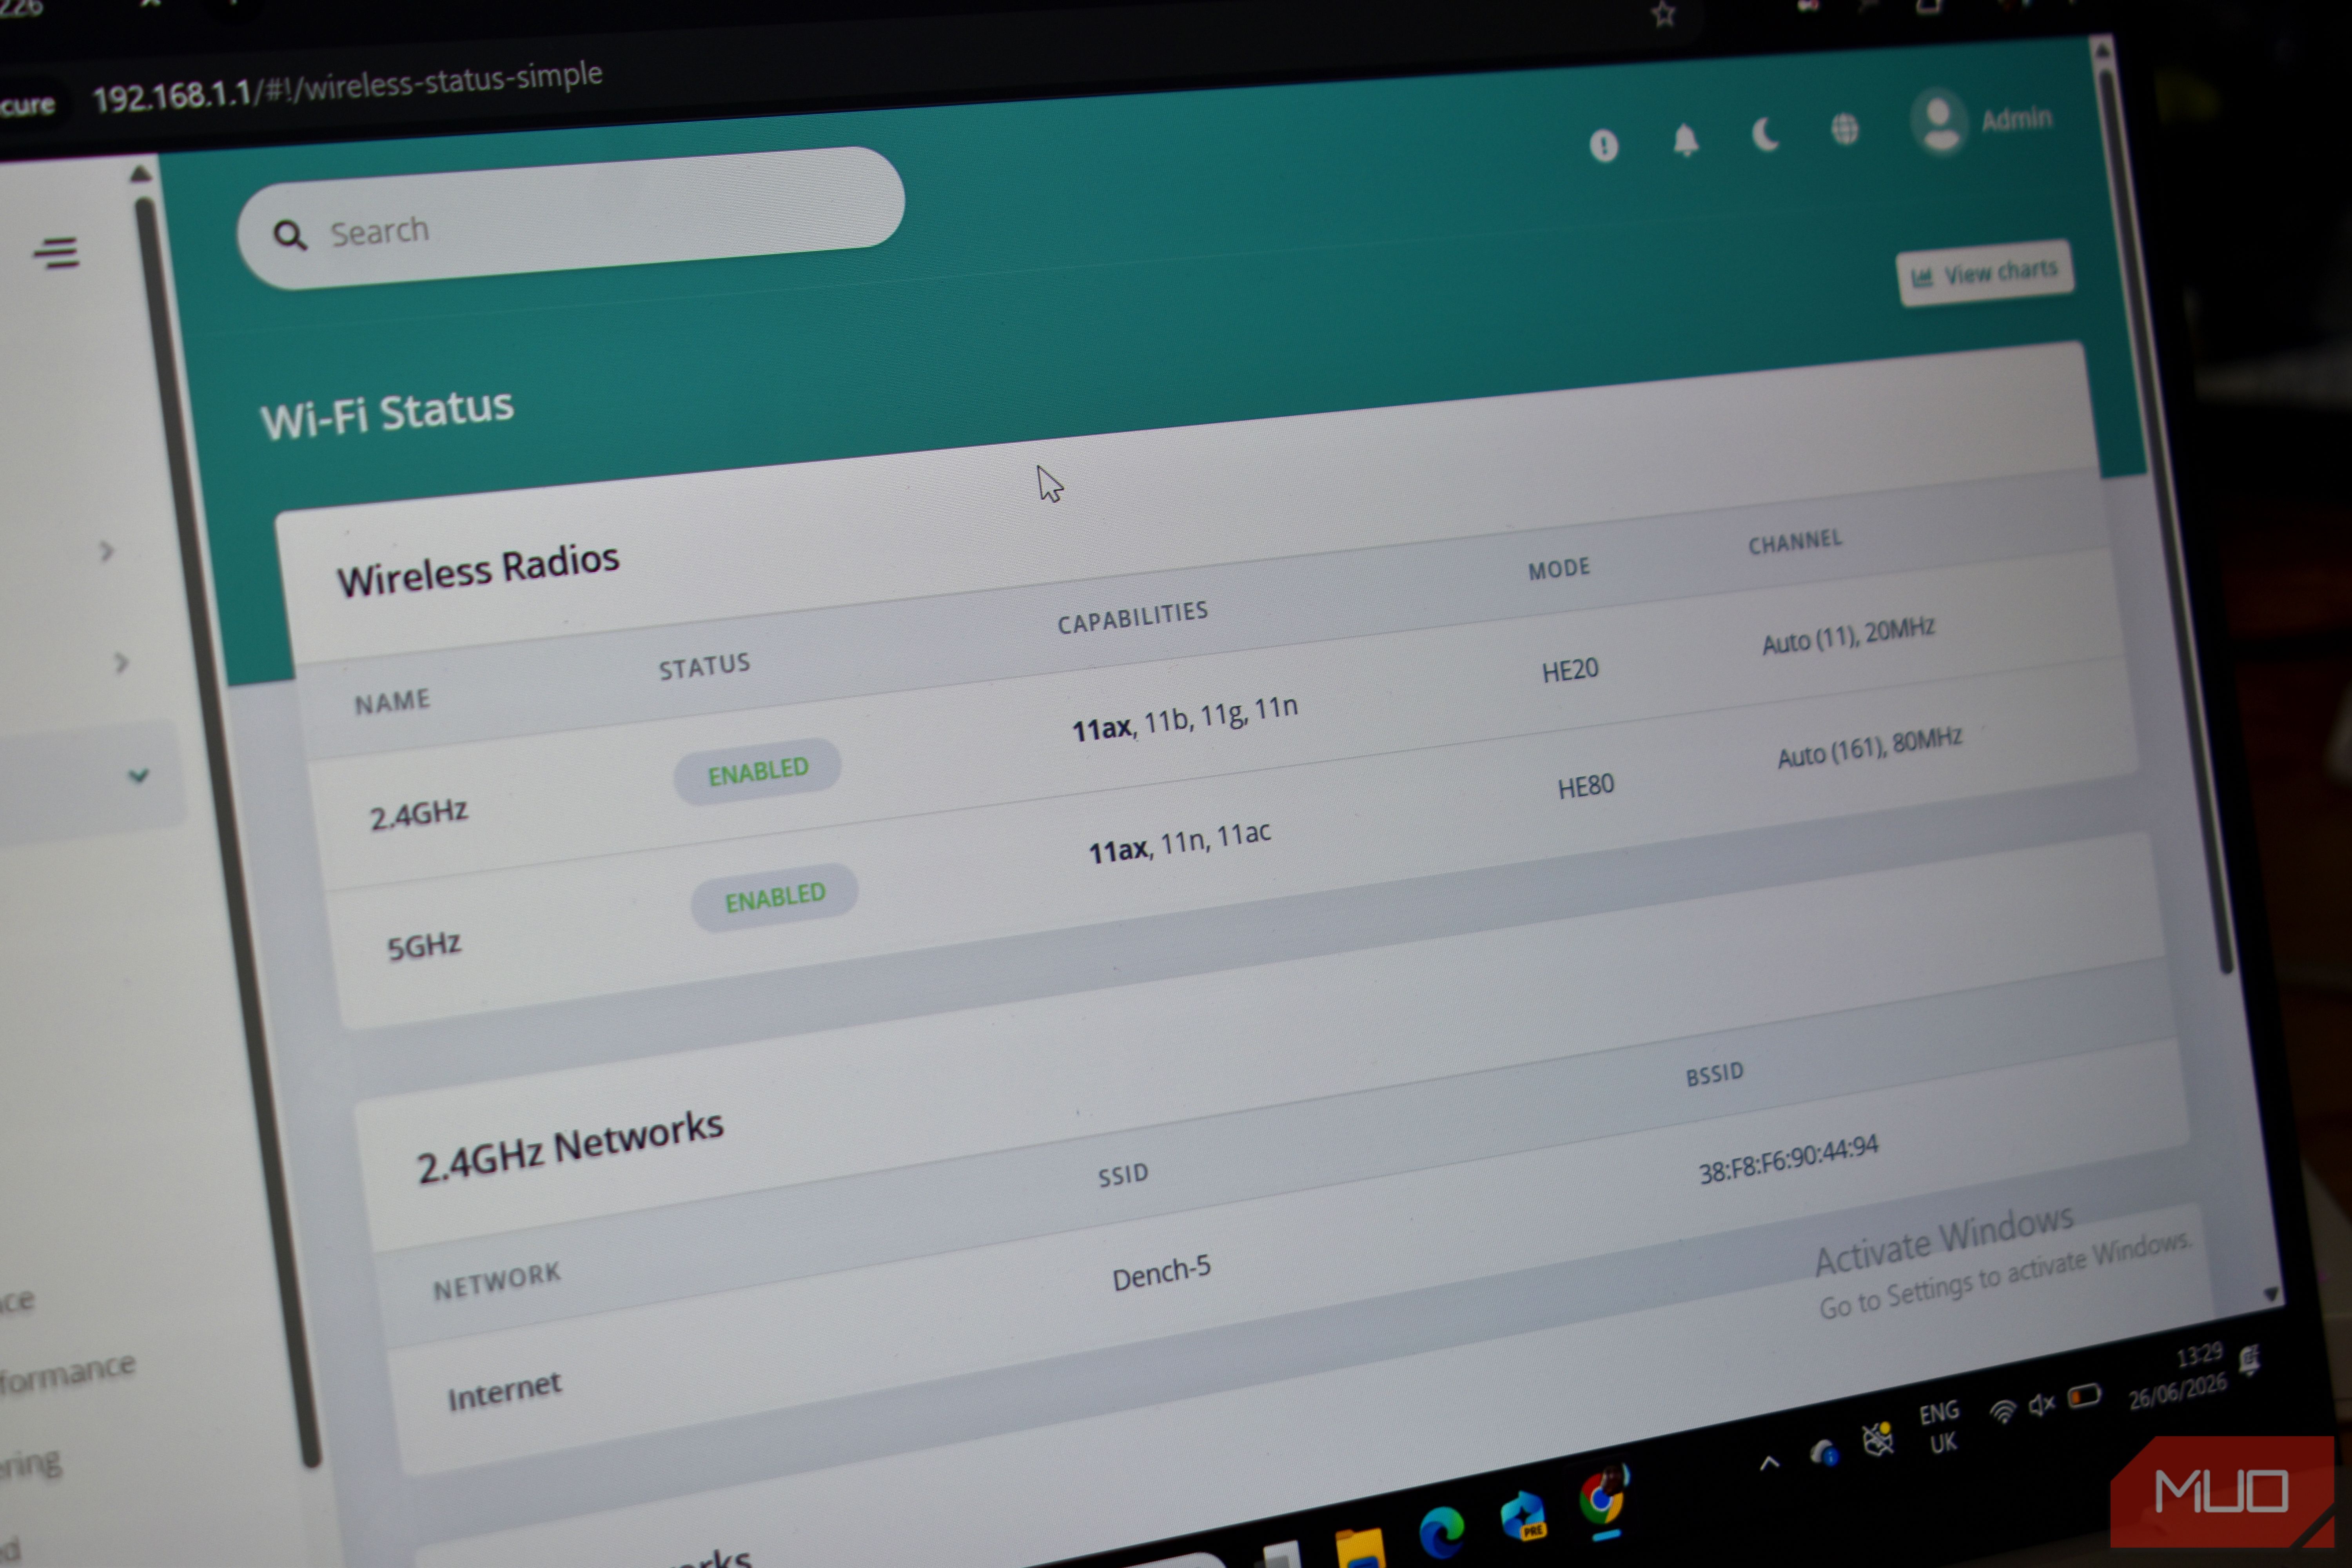Click the 2.4GHz Networks card title
The image size is (2352, 1568).
pos(570,1147)
